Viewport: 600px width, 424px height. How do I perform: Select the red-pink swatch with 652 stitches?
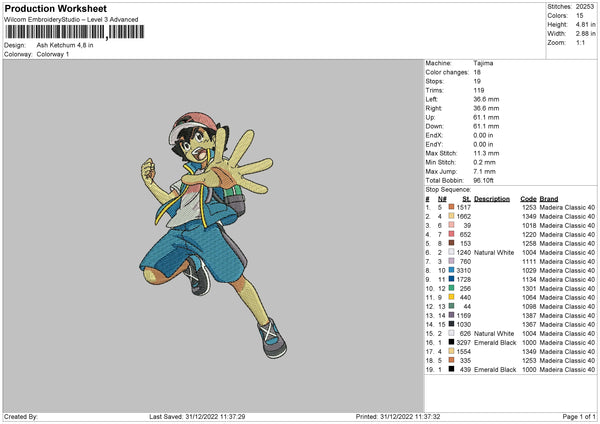[452, 234]
